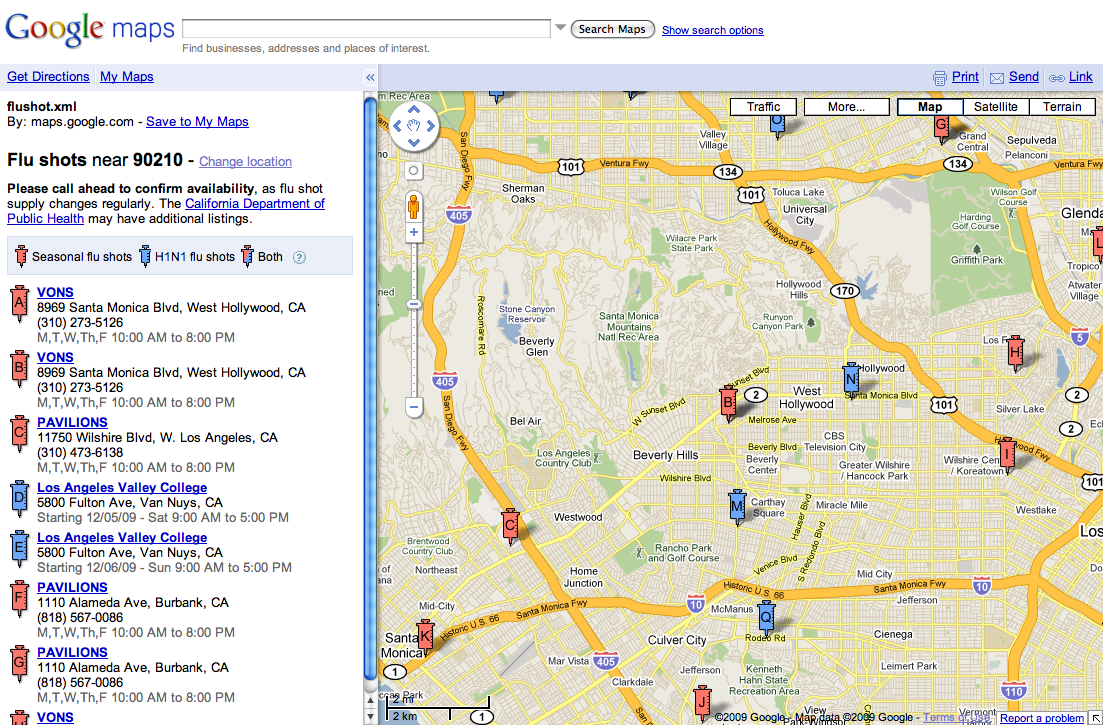This screenshot has width=1103, height=725.
Task: Click the Change location link
Action: tap(245, 162)
